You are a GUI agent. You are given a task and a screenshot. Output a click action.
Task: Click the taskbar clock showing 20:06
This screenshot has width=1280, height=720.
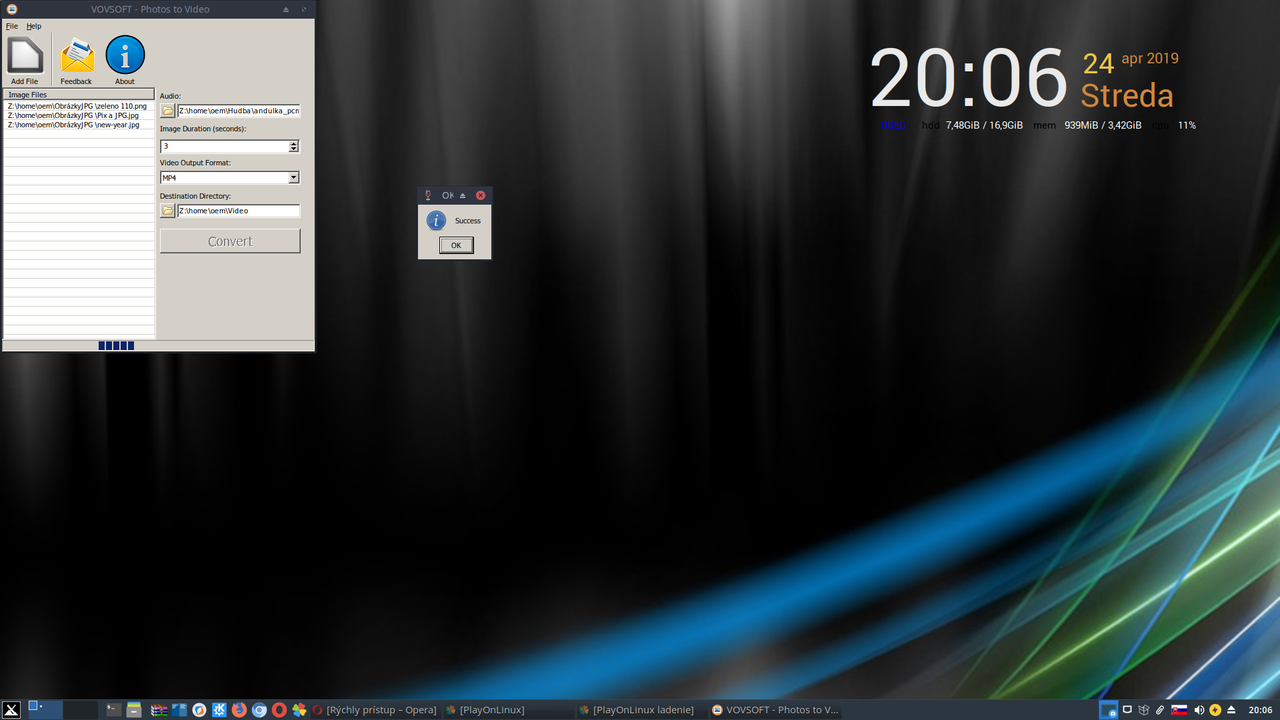(x=1260, y=710)
